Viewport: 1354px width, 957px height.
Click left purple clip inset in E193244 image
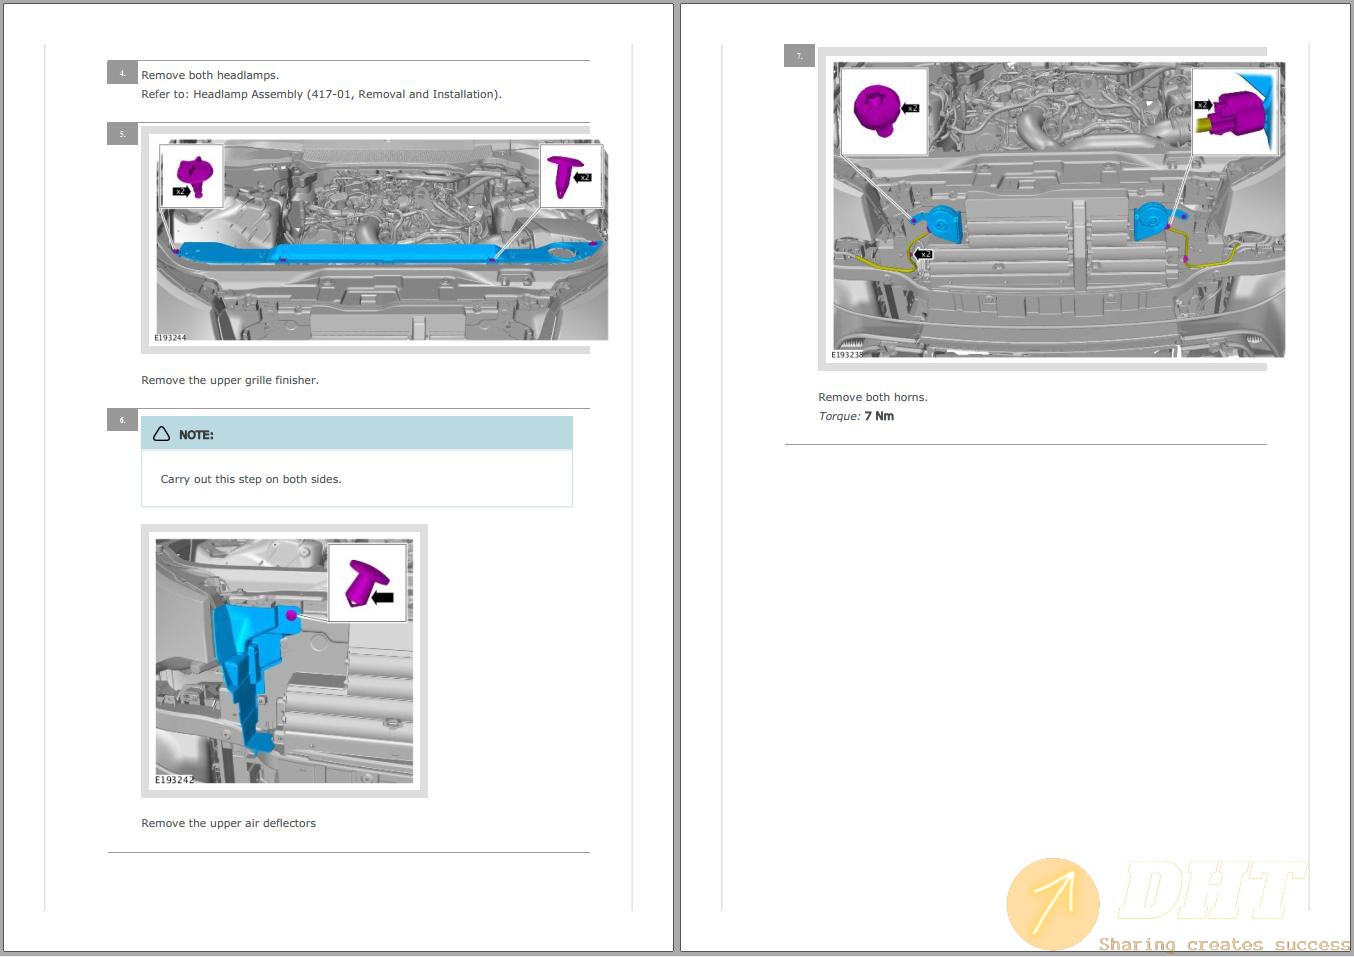tap(192, 176)
